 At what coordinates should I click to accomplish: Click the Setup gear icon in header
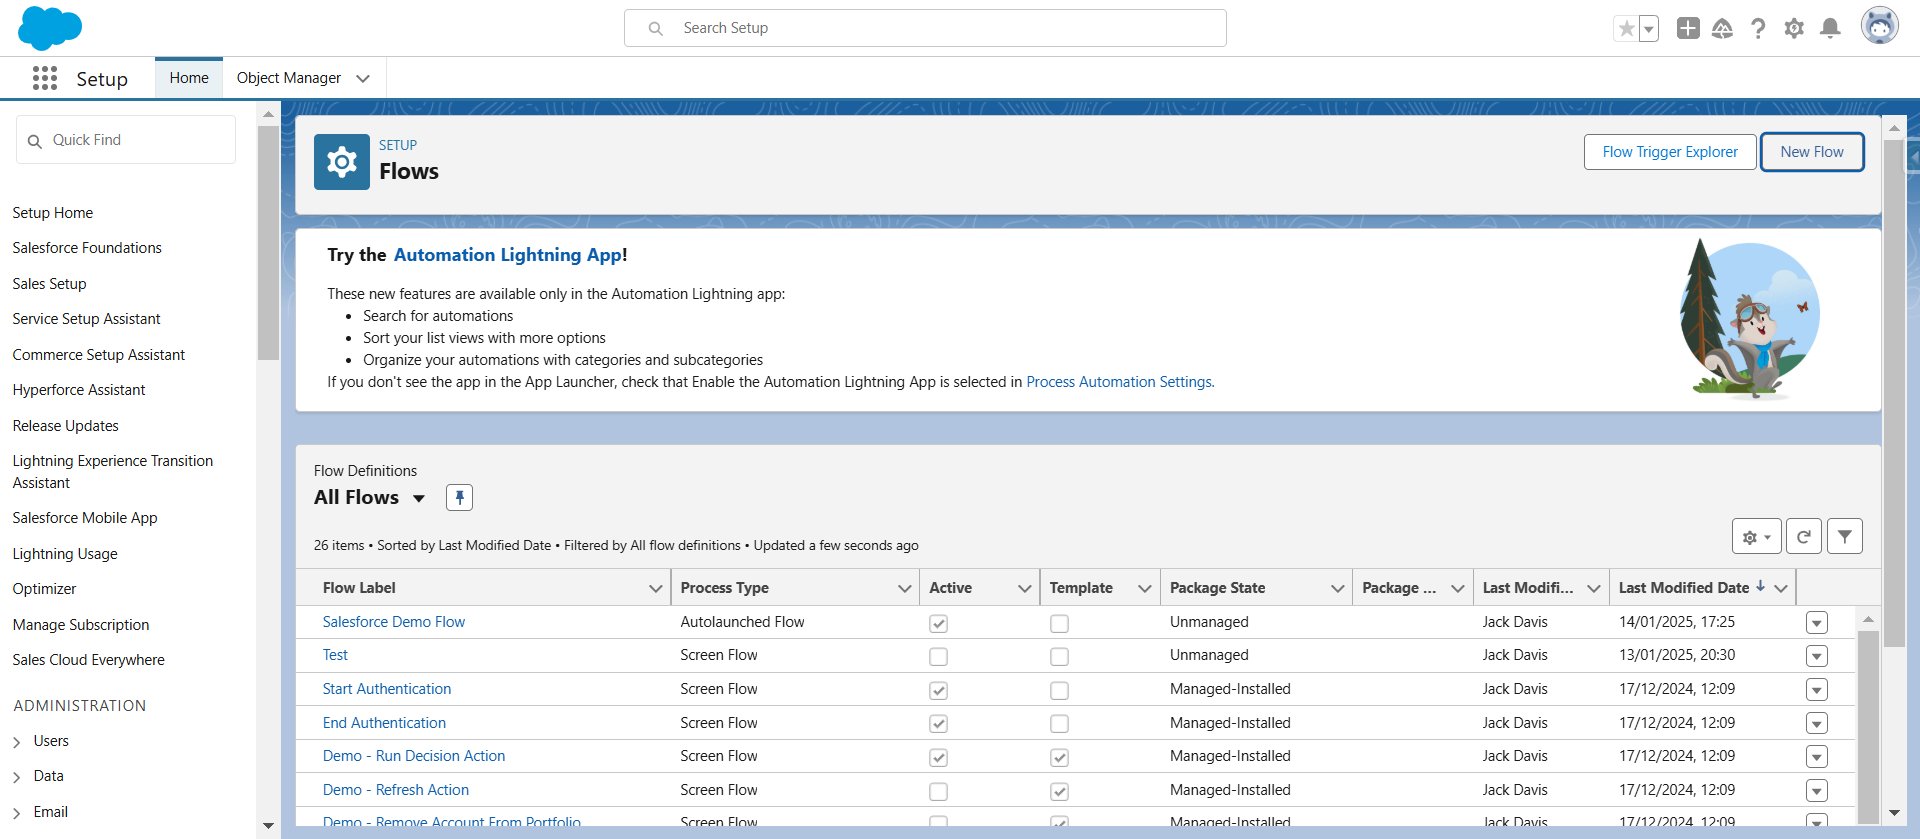[x=1794, y=28]
